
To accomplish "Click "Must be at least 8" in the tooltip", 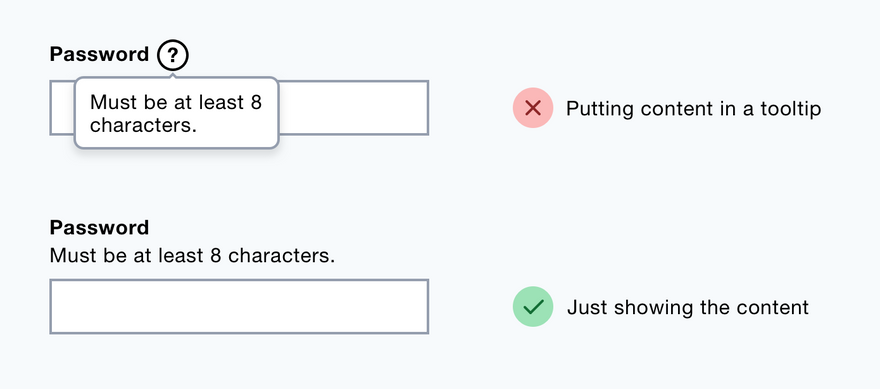I will coord(176,103).
